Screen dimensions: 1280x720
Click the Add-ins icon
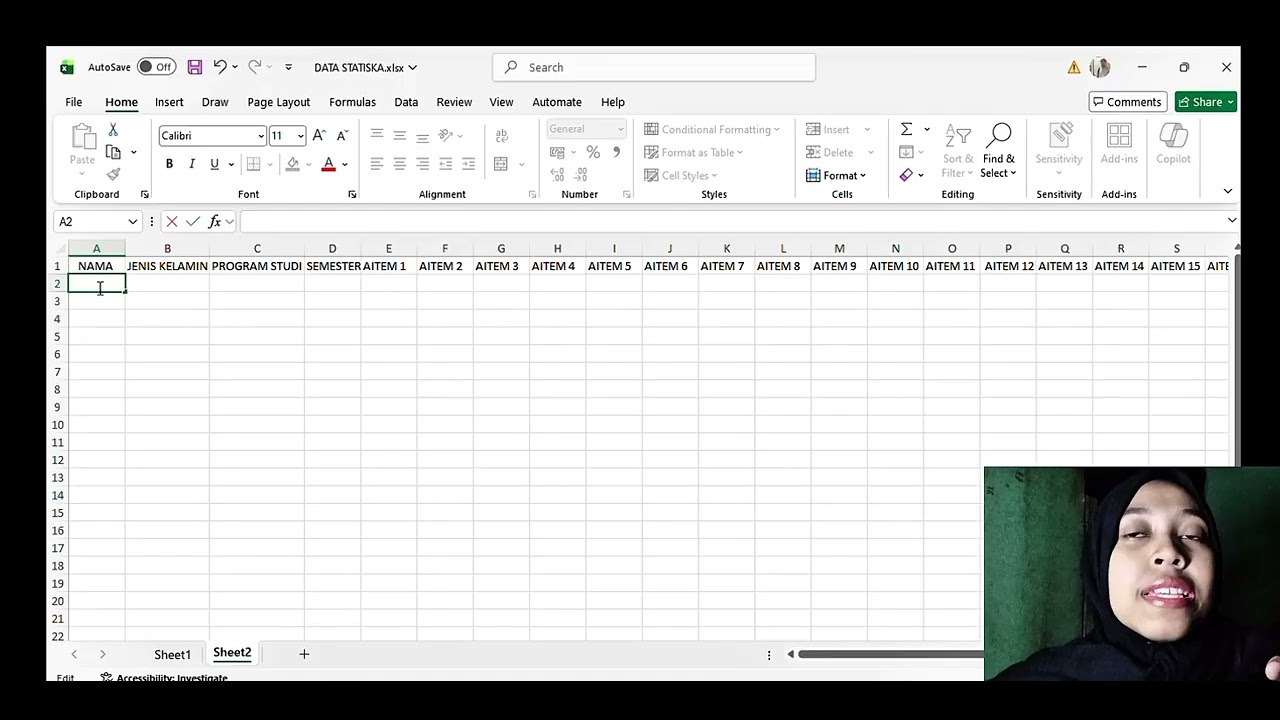tap(1119, 145)
